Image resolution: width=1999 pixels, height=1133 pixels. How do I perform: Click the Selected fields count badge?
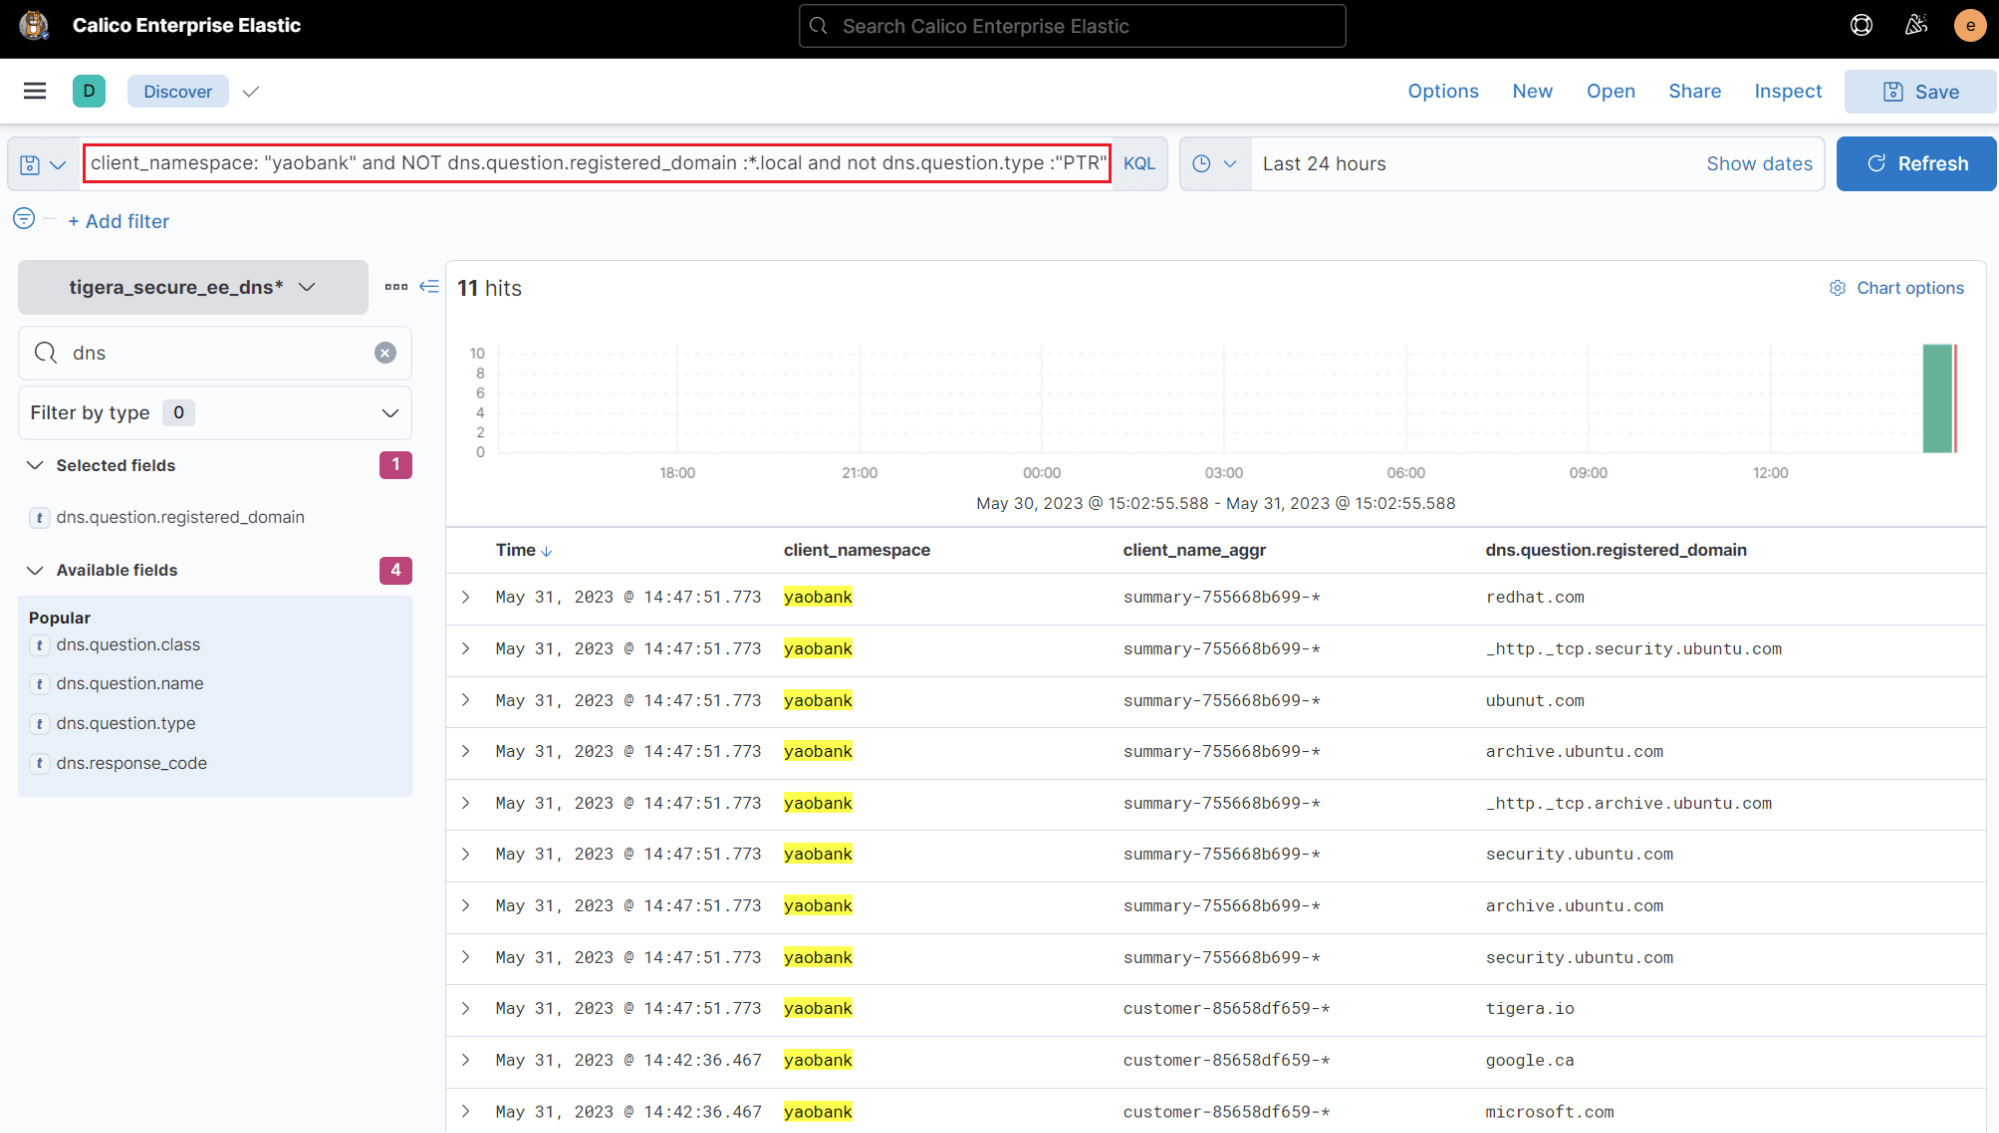(x=395, y=465)
